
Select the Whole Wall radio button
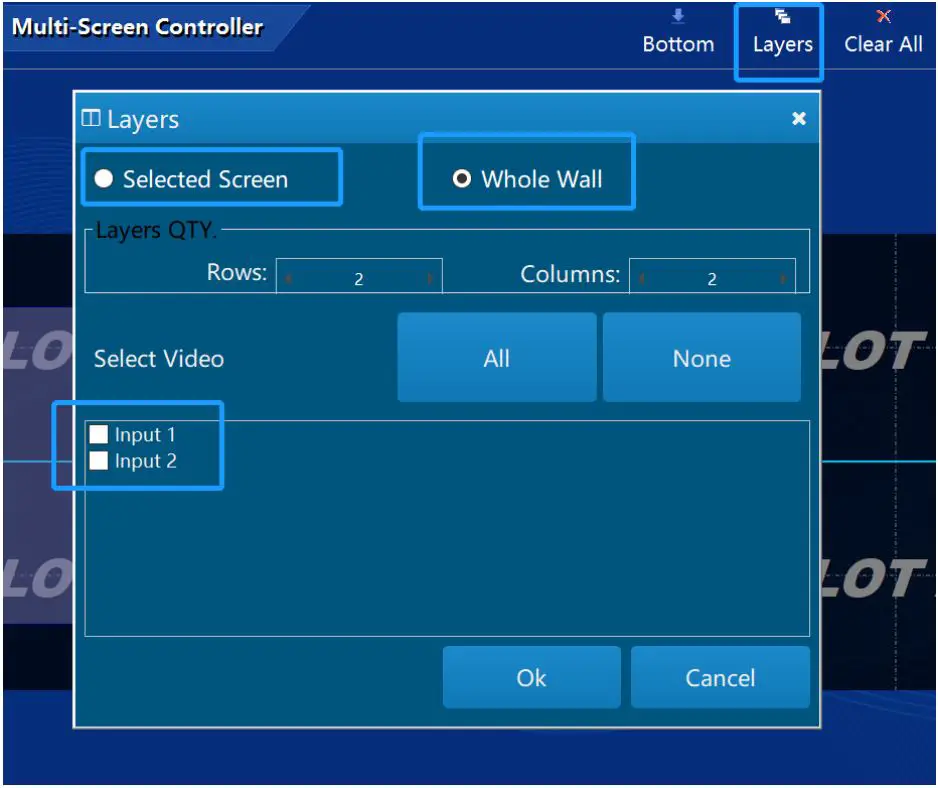(461, 179)
